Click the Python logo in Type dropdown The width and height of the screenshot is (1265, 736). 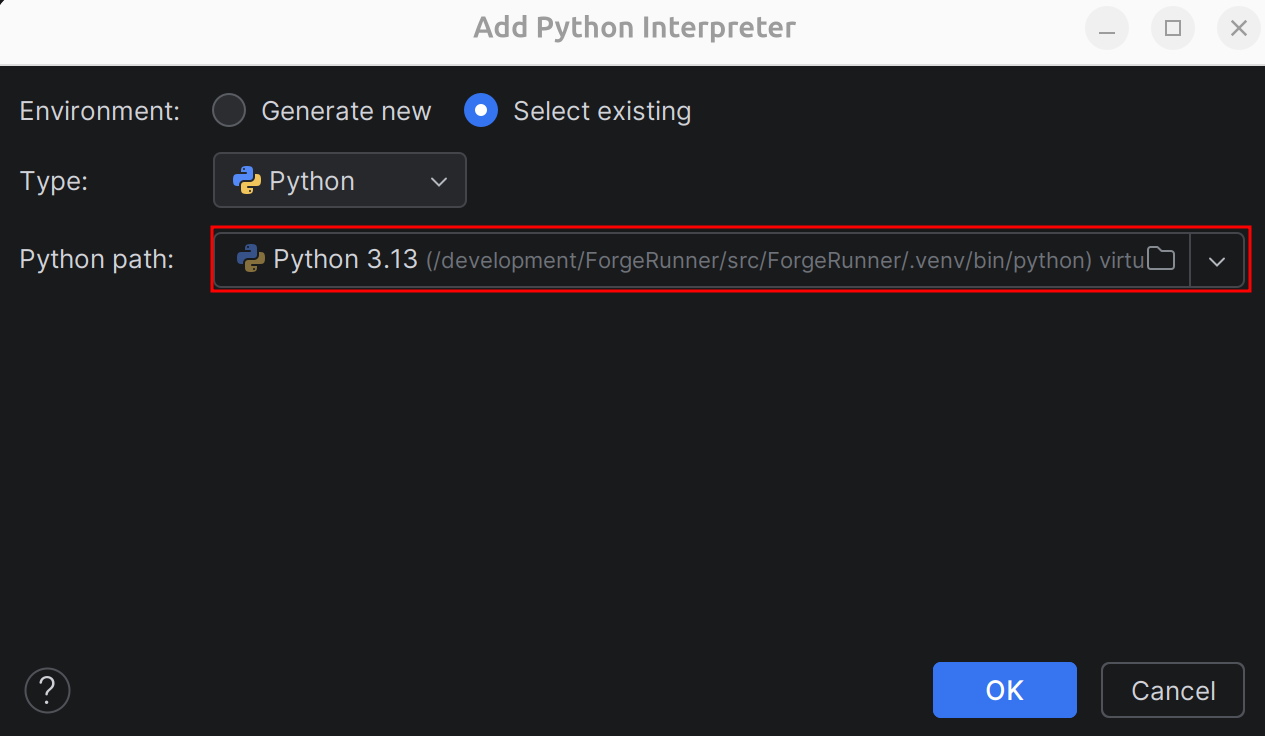pyautogui.click(x=247, y=181)
